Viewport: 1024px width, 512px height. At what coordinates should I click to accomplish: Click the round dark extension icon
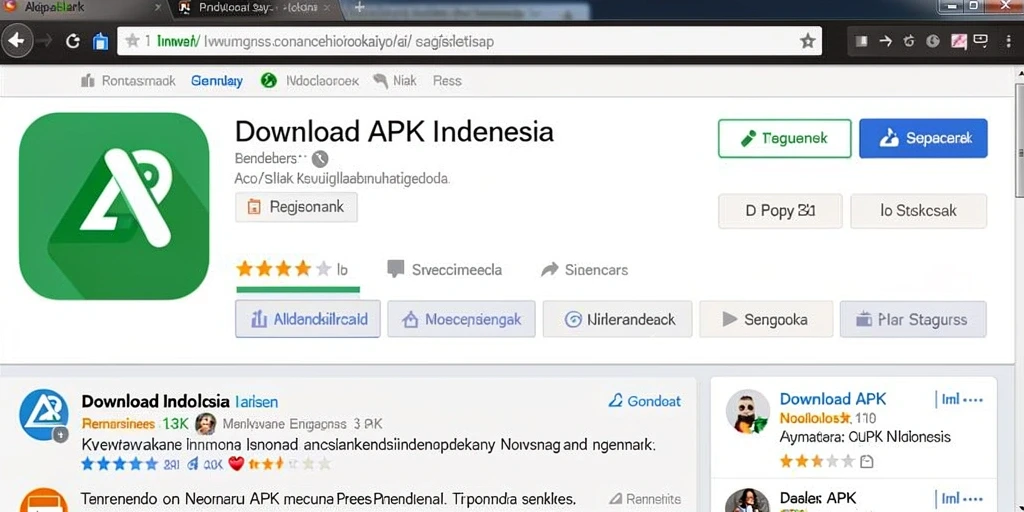pos(933,41)
